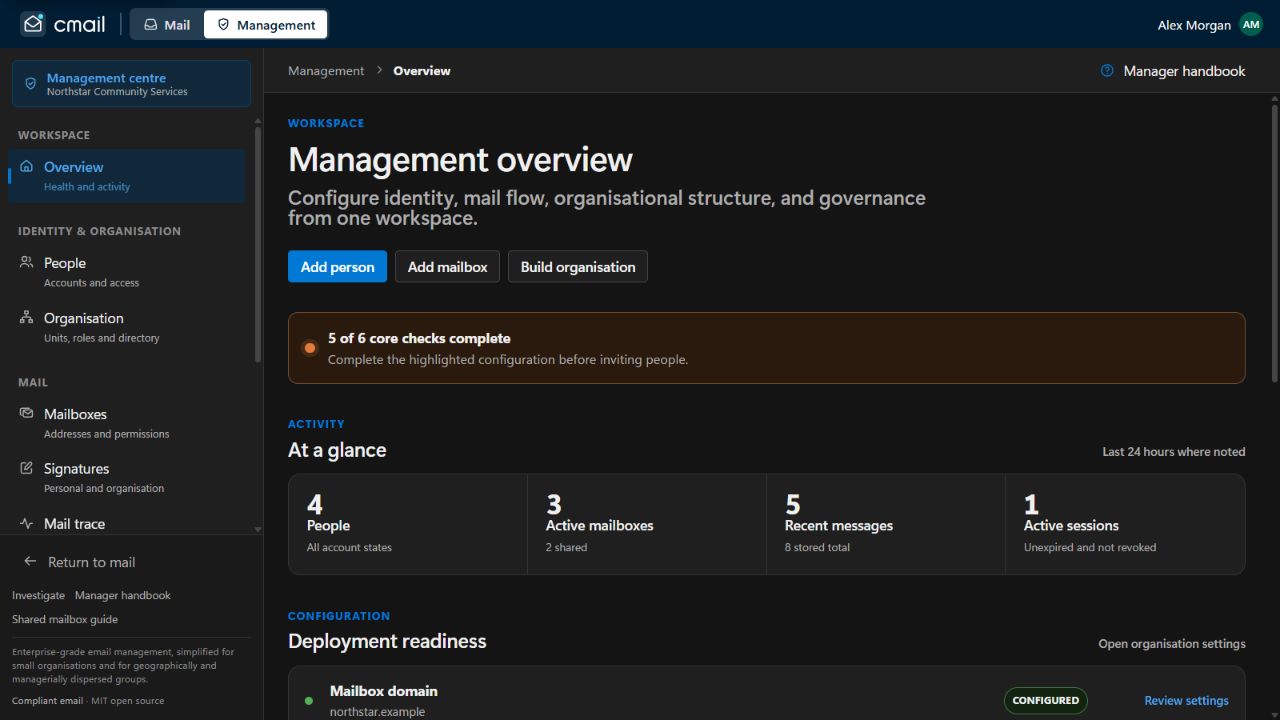Click the sidebar scrollbar thumb
The image size is (1280, 720).
257,244
